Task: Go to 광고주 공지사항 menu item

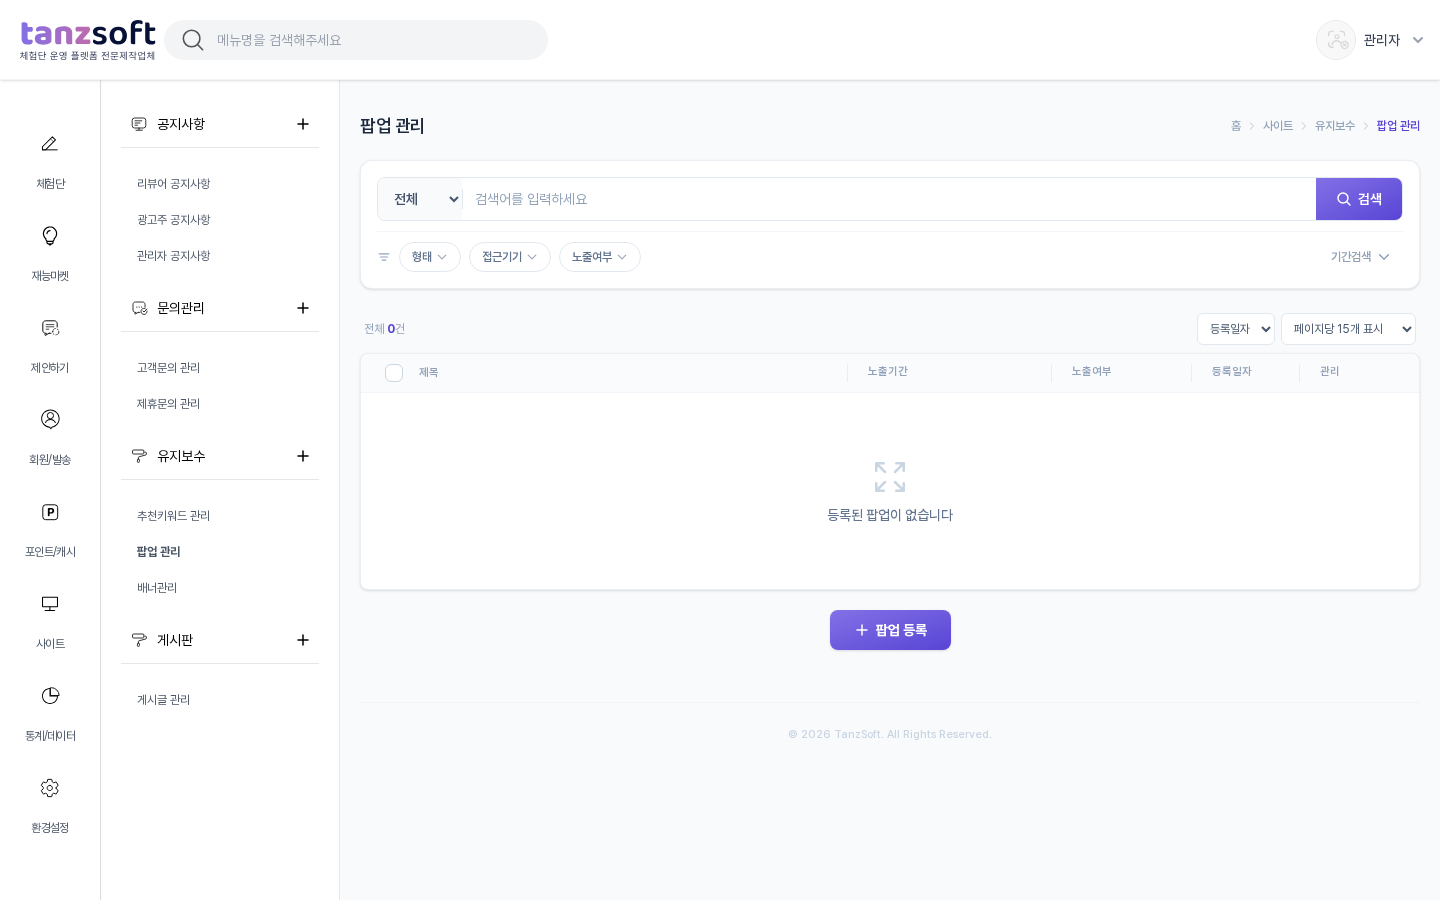Action: tap(174, 220)
